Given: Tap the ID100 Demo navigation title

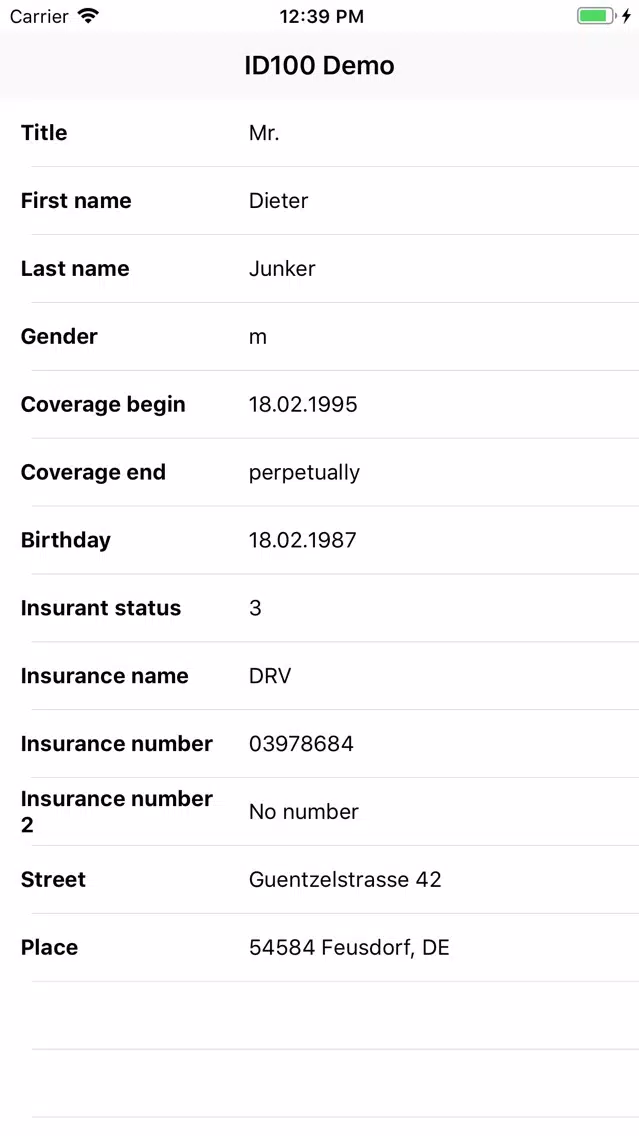Looking at the screenshot, I should [320, 65].
